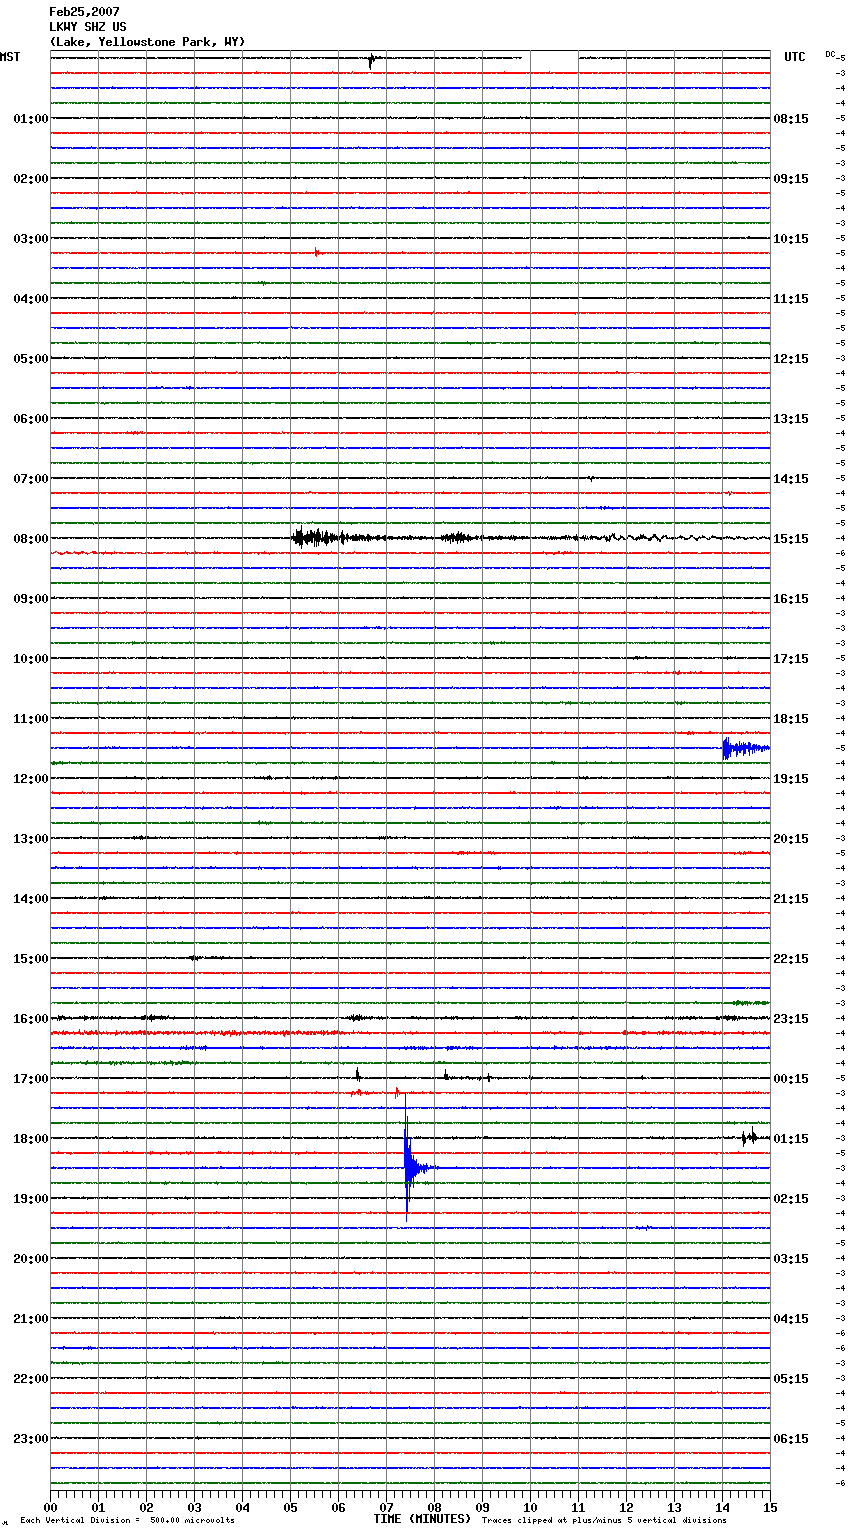This screenshot has width=850, height=1534.
Task: Click the 15:15 UTC time label
Action: point(790,539)
